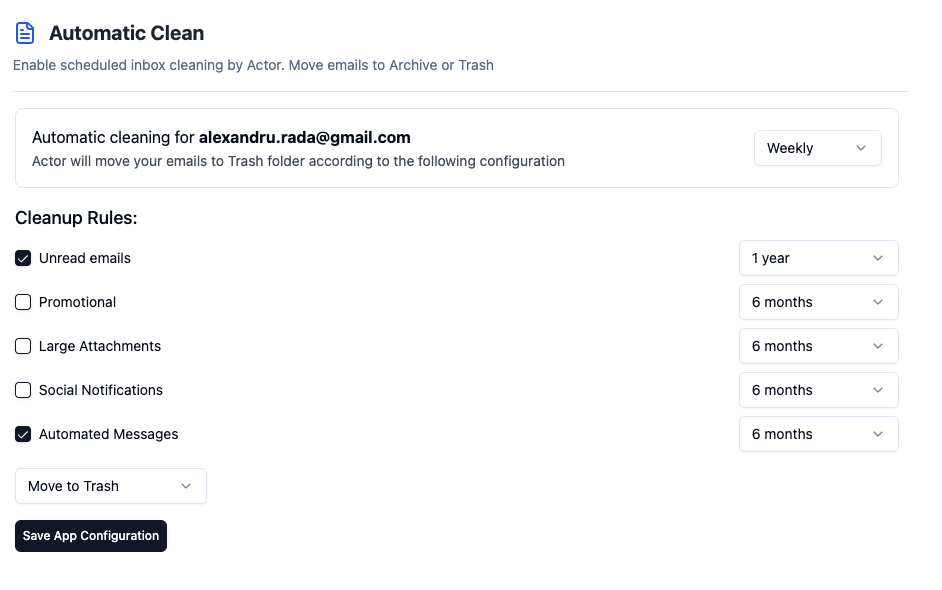The height and width of the screenshot is (590, 942).
Task: Disable the Automated Messages checkbox
Action: pyautogui.click(x=23, y=434)
